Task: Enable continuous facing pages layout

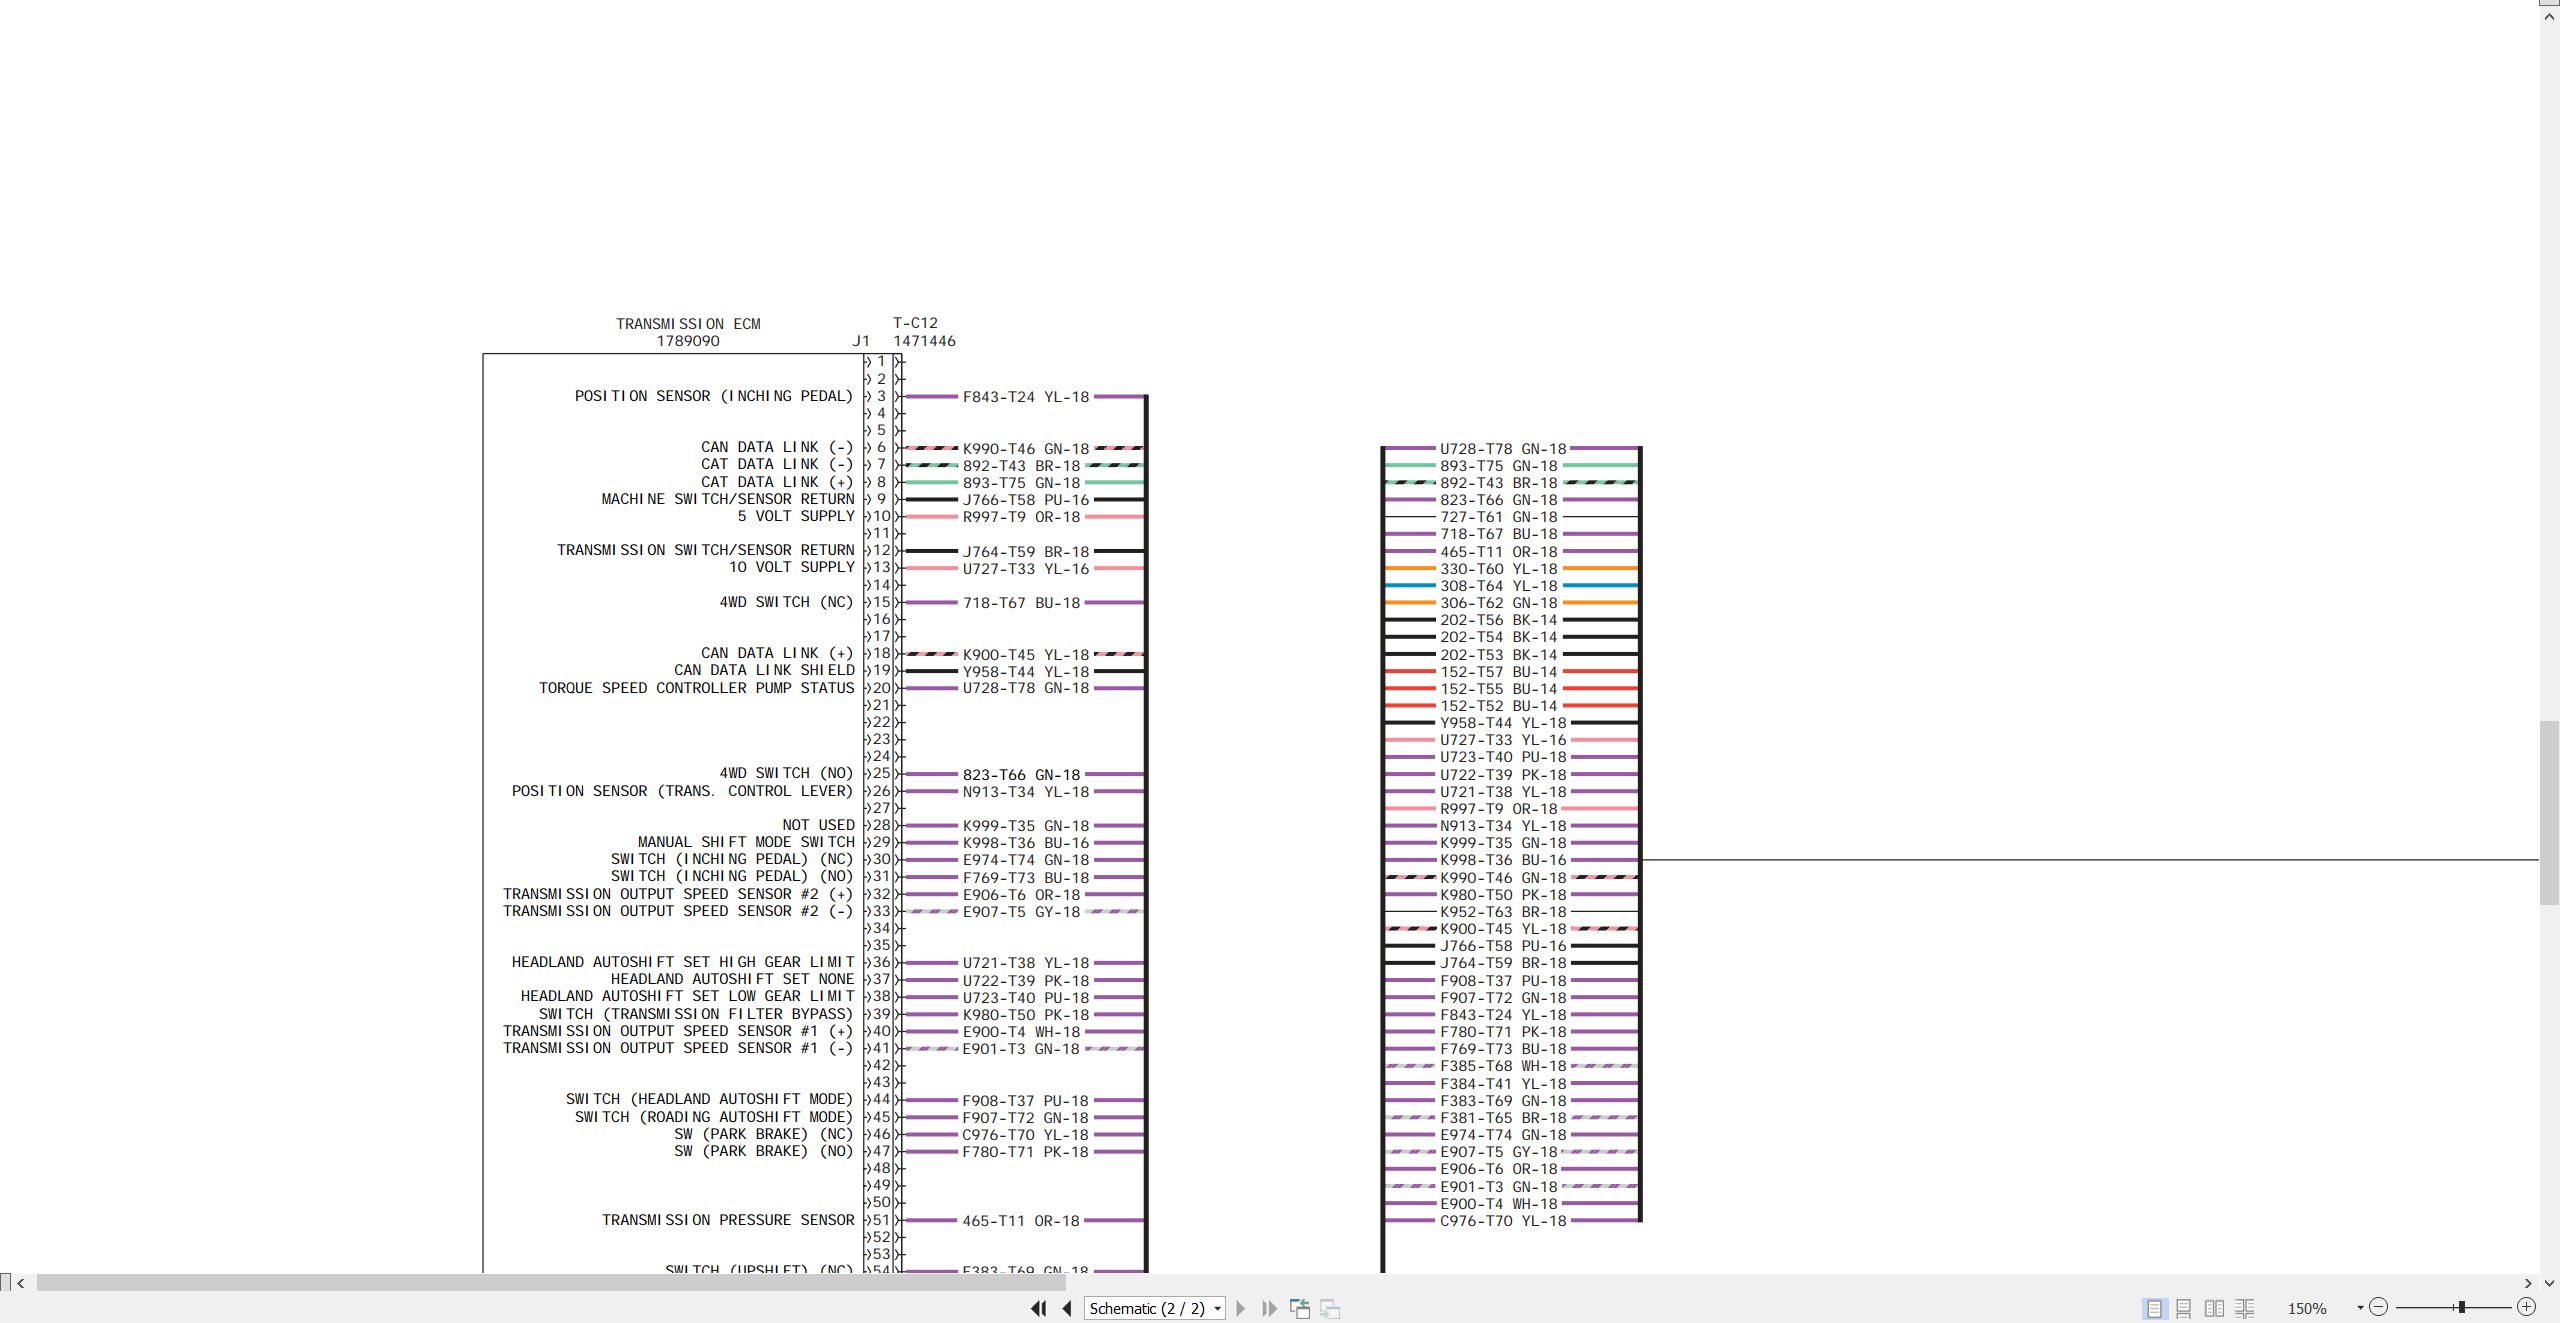Action: 2245,1308
